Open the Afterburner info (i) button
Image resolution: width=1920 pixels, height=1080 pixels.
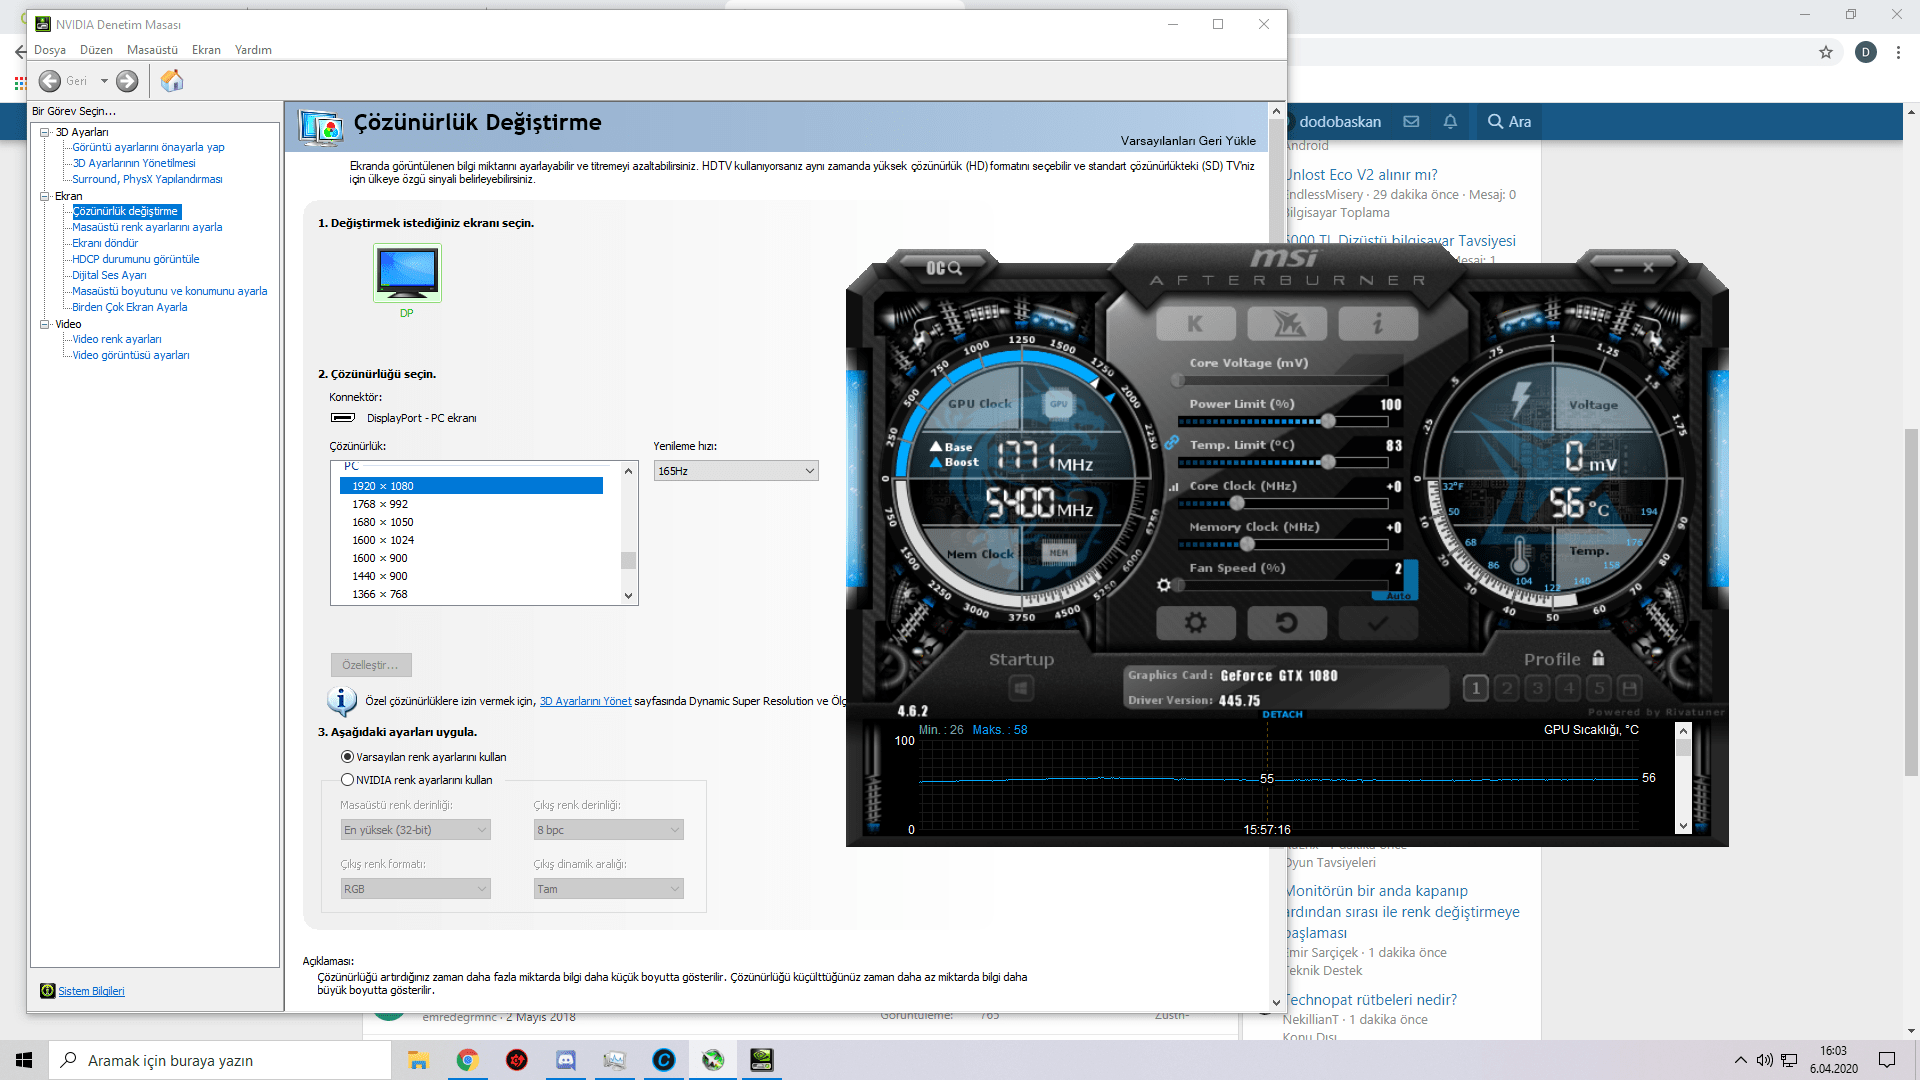pos(1378,323)
